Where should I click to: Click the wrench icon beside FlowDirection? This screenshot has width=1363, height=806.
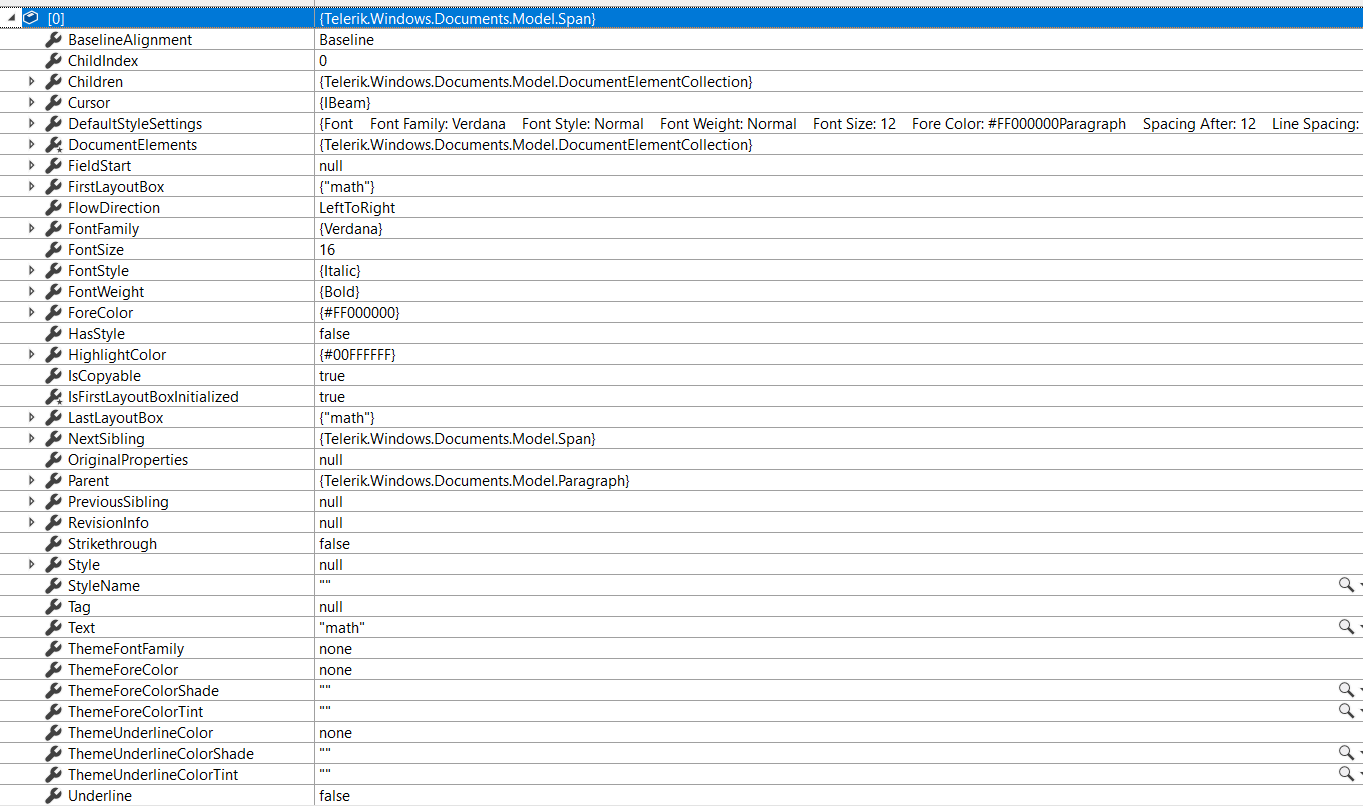54,208
